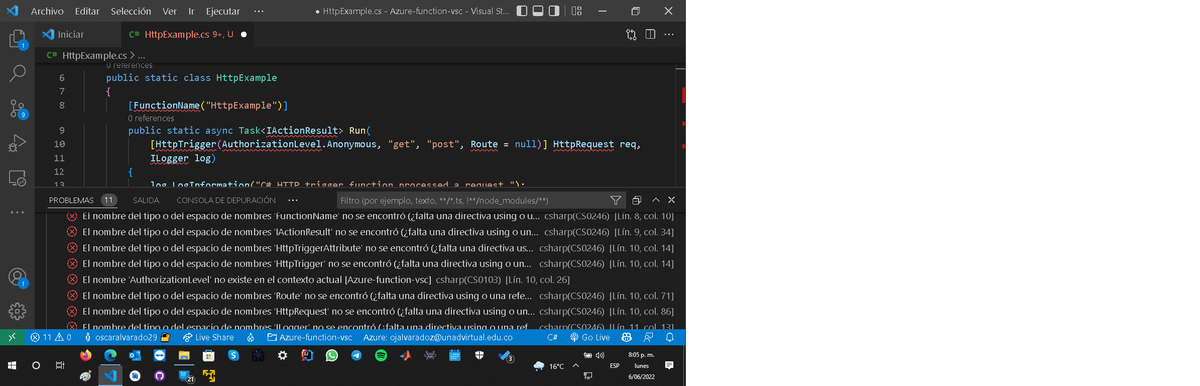
Task: Click the unsaved dot on HttpExample.cs tab
Action: coord(244,34)
